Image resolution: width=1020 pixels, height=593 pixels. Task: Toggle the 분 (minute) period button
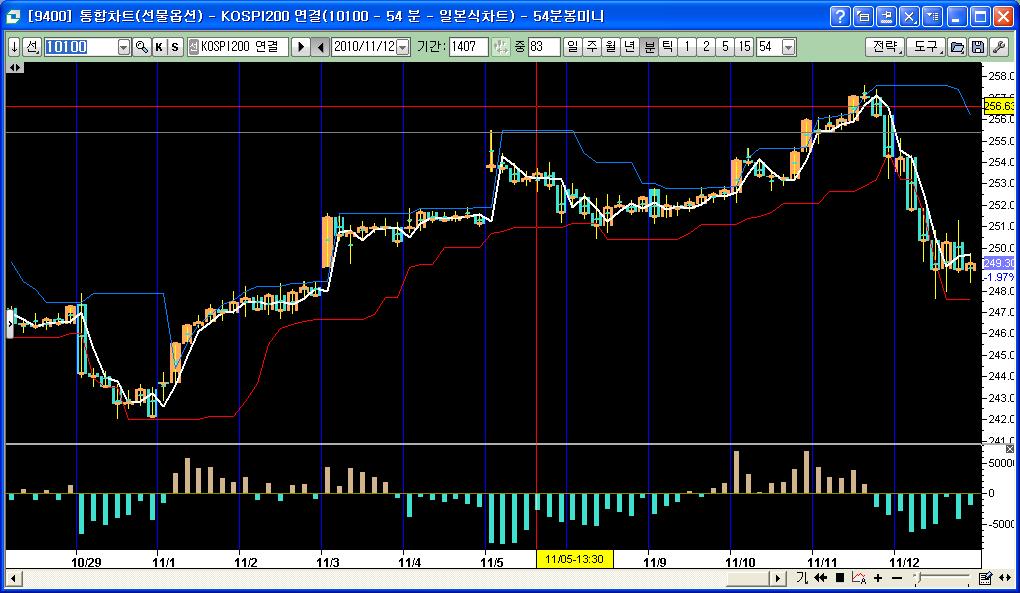[x=649, y=47]
